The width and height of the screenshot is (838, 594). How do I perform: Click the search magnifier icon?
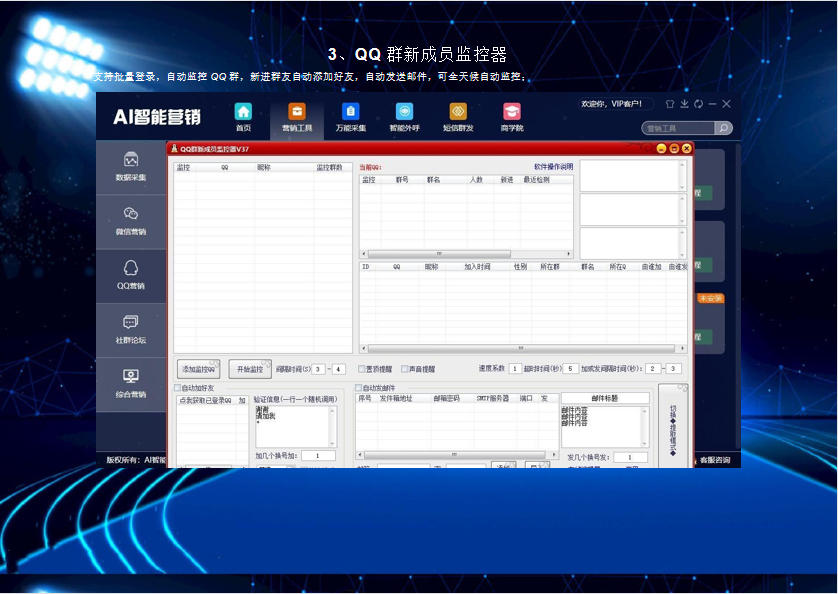[x=723, y=128]
